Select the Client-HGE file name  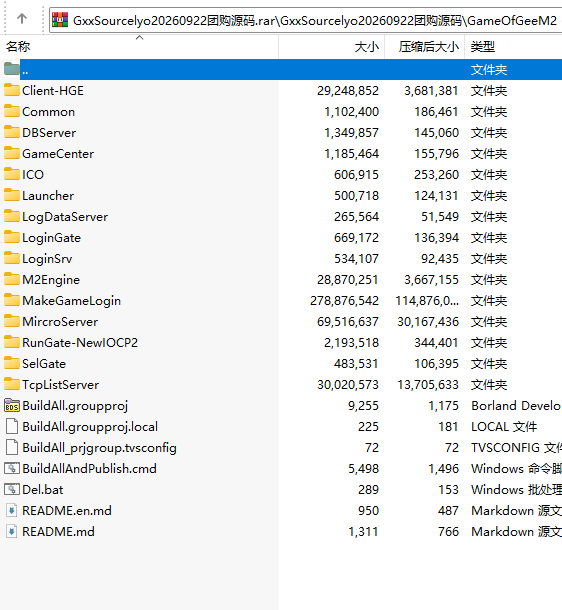coord(53,91)
